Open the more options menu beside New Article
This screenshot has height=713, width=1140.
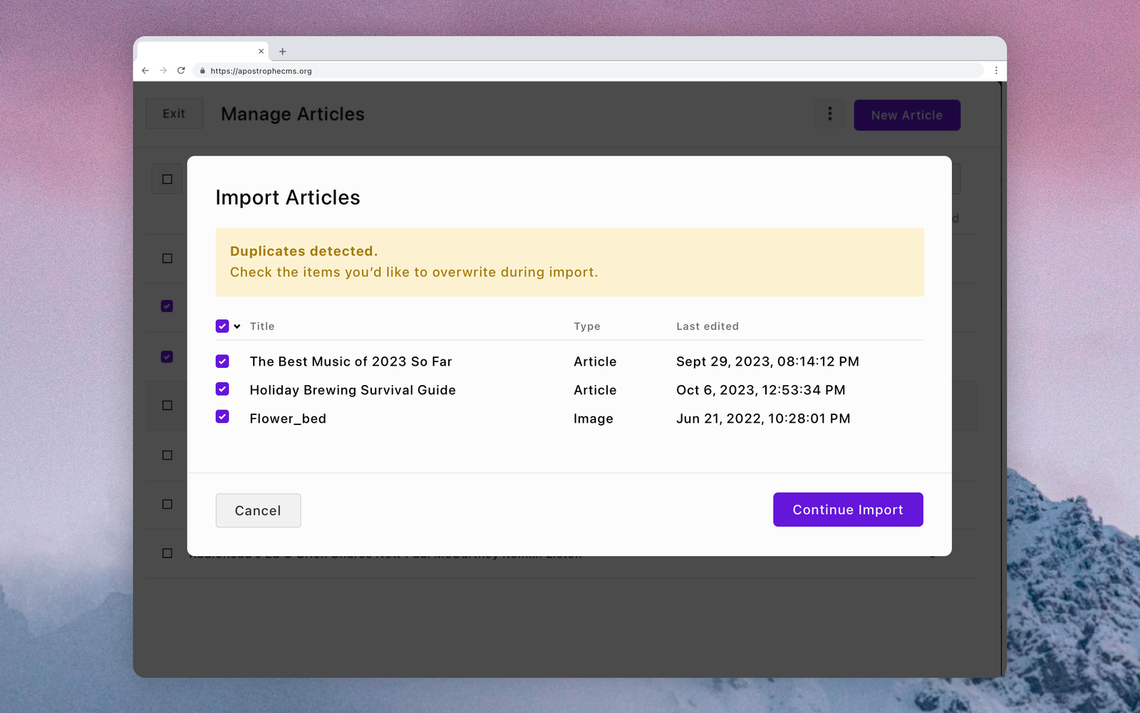830,114
